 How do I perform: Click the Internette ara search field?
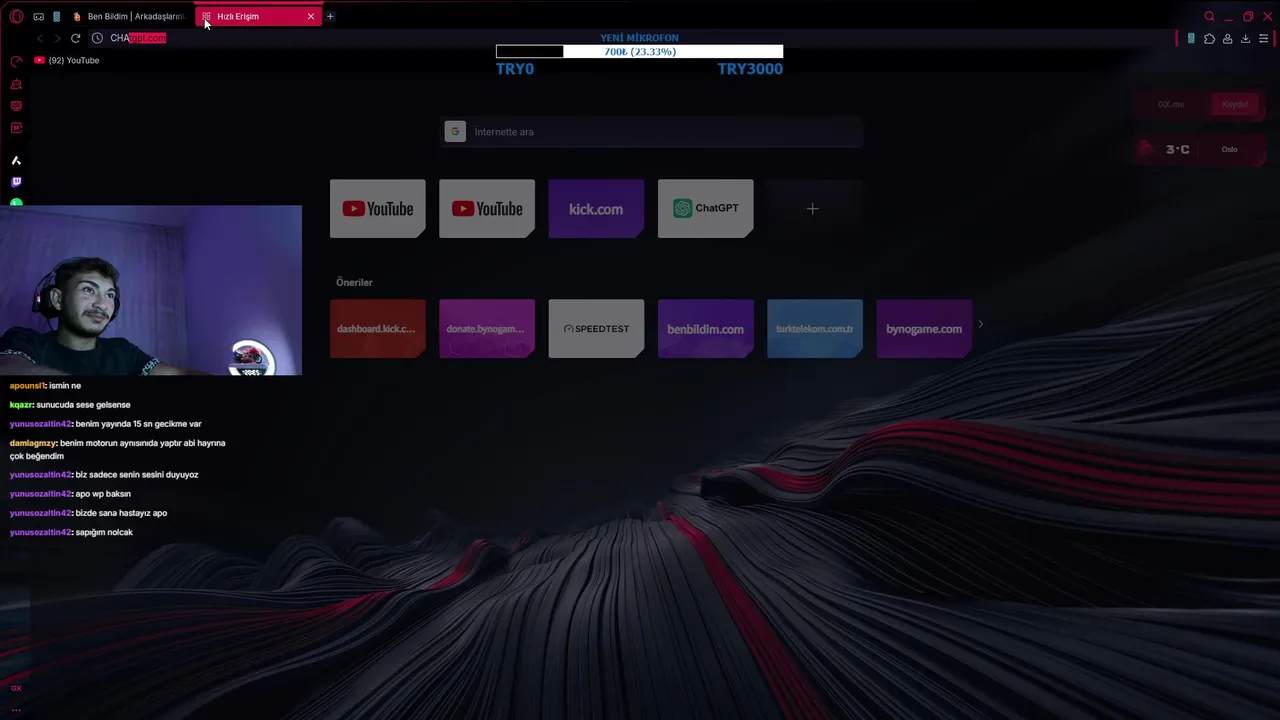click(x=652, y=132)
